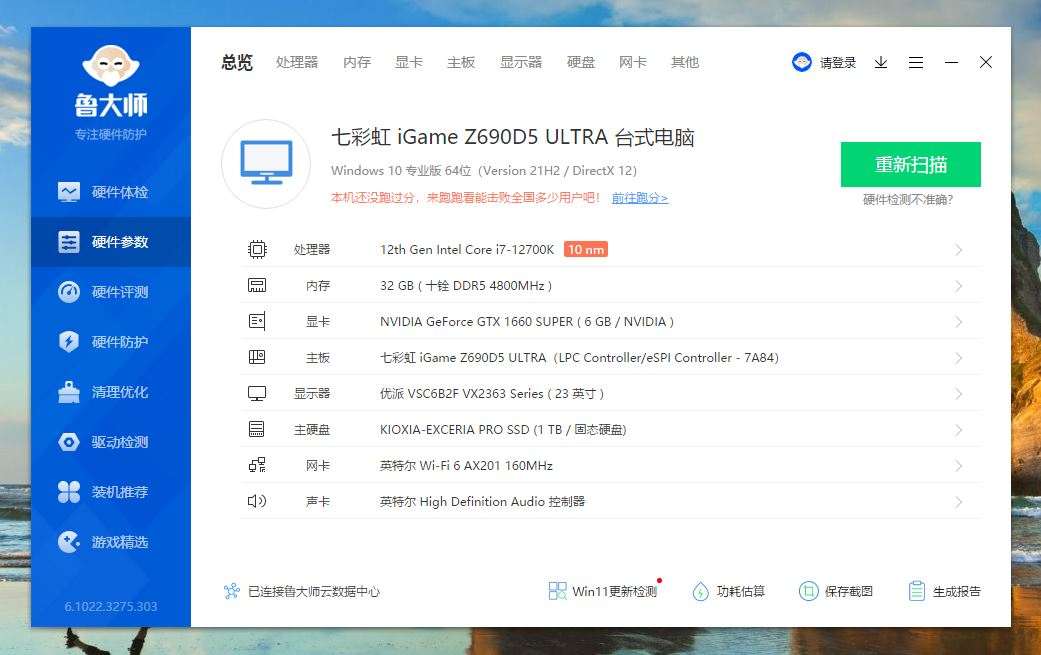The image size is (1041, 655).
Task: Click the login avatar icon
Action: tap(802, 62)
